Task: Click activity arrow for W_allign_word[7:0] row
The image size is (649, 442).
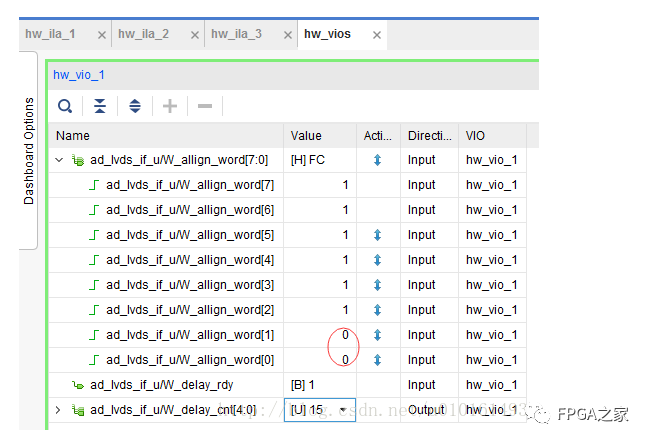Action: tap(377, 160)
